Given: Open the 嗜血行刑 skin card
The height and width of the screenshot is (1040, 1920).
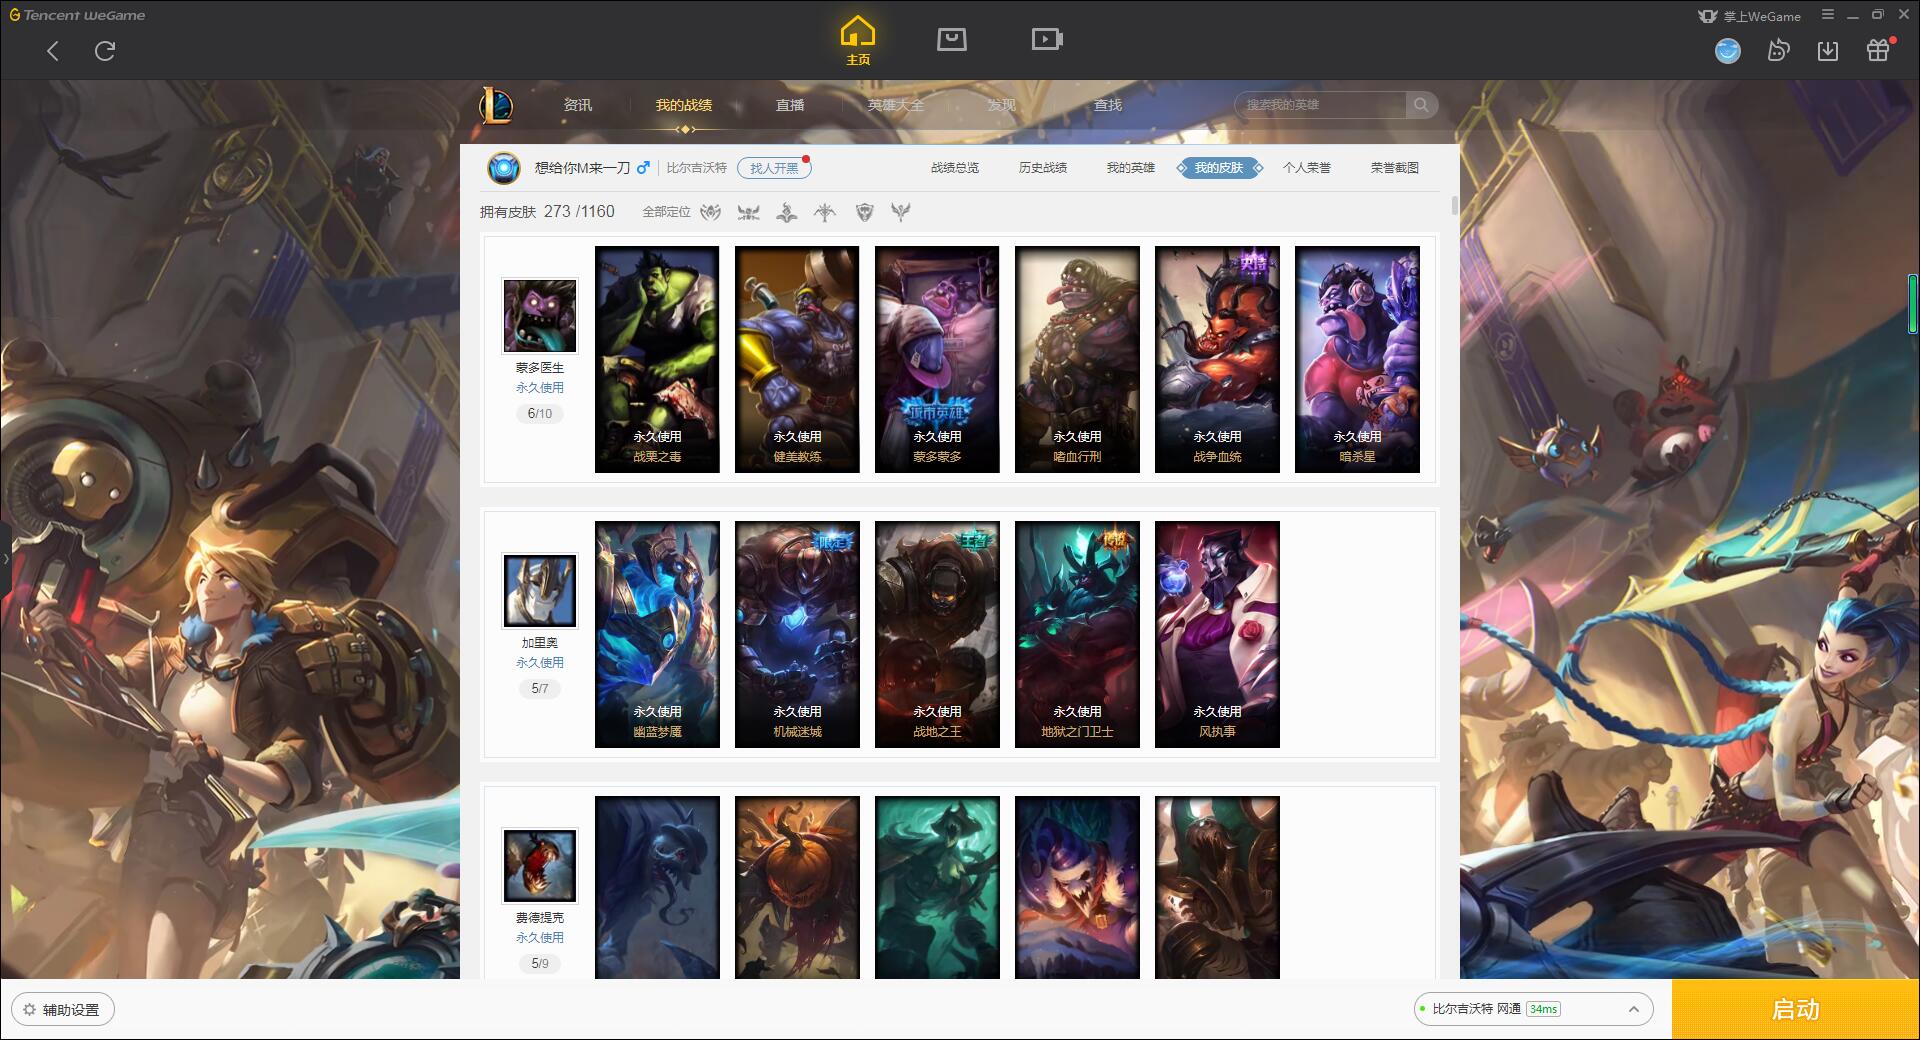Looking at the screenshot, I should (1077, 359).
